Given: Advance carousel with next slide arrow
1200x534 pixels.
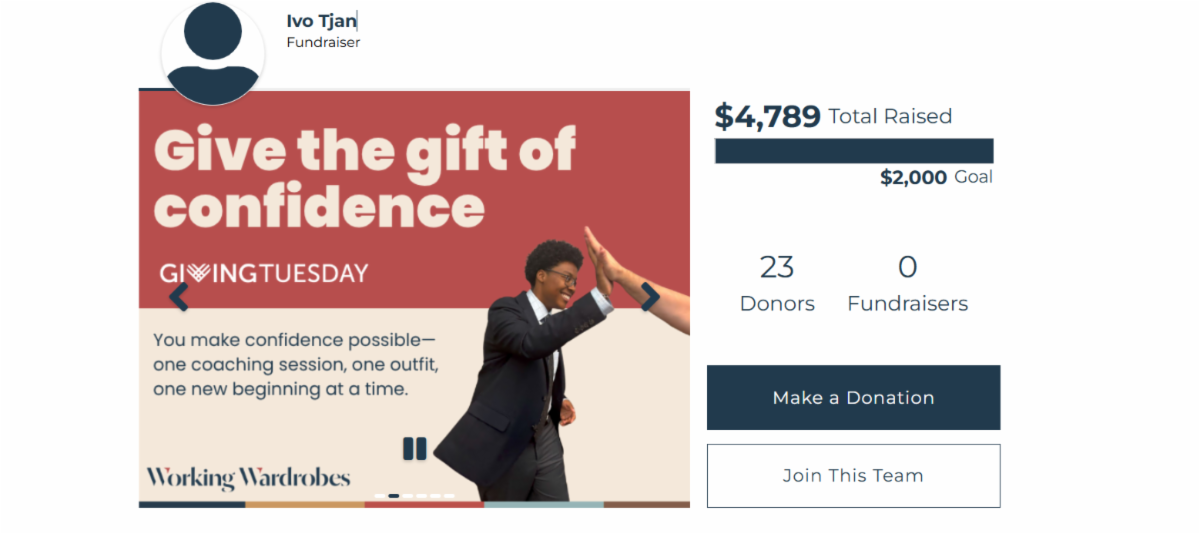Looking at the screenshot, I should (650, 297).
